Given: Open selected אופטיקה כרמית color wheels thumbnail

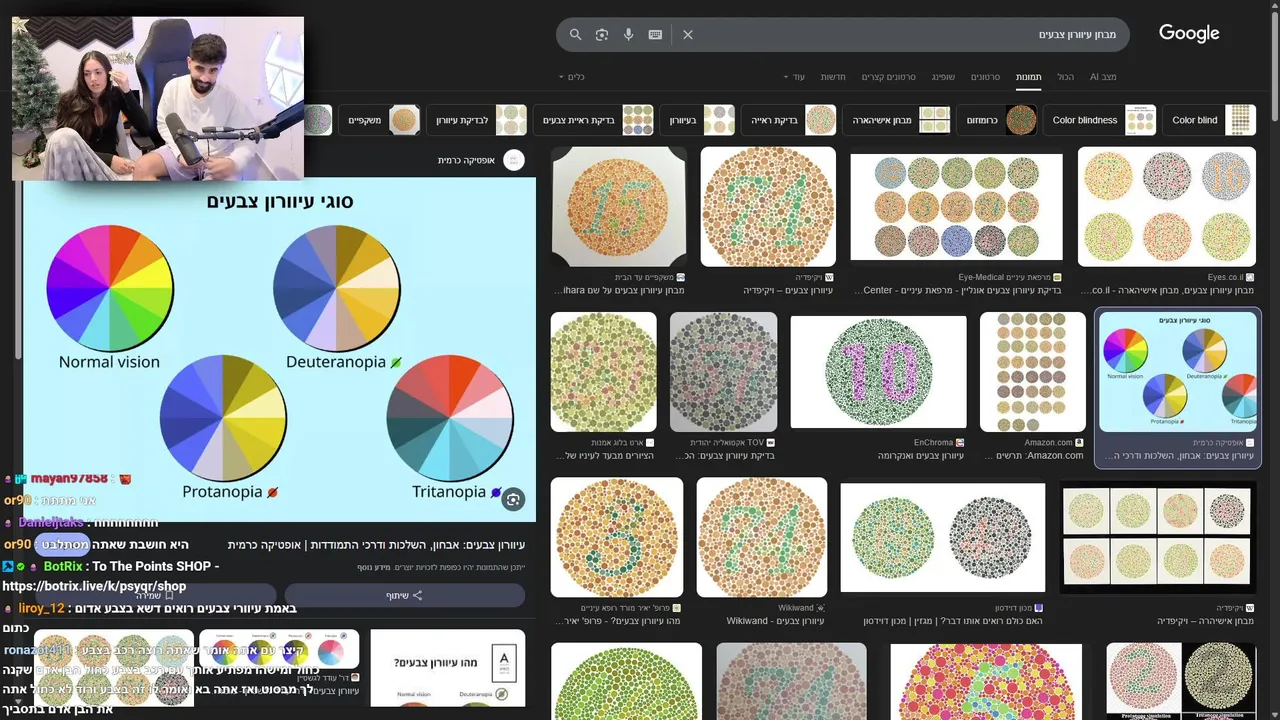Looking at the screenshot, I should click(x=1178, y=372).
